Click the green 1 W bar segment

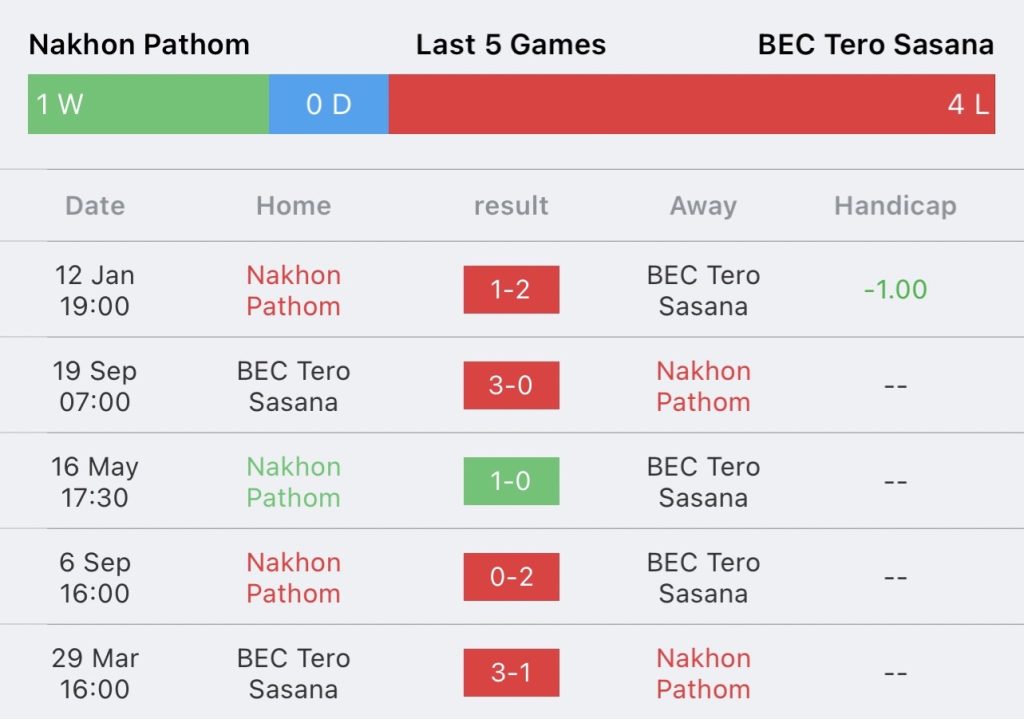(x=148, y=104)
